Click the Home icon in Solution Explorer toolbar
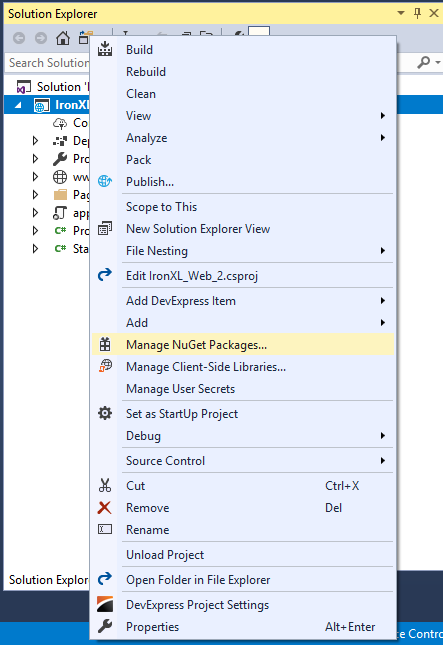The image size is (443, 645). pos(63,38)
